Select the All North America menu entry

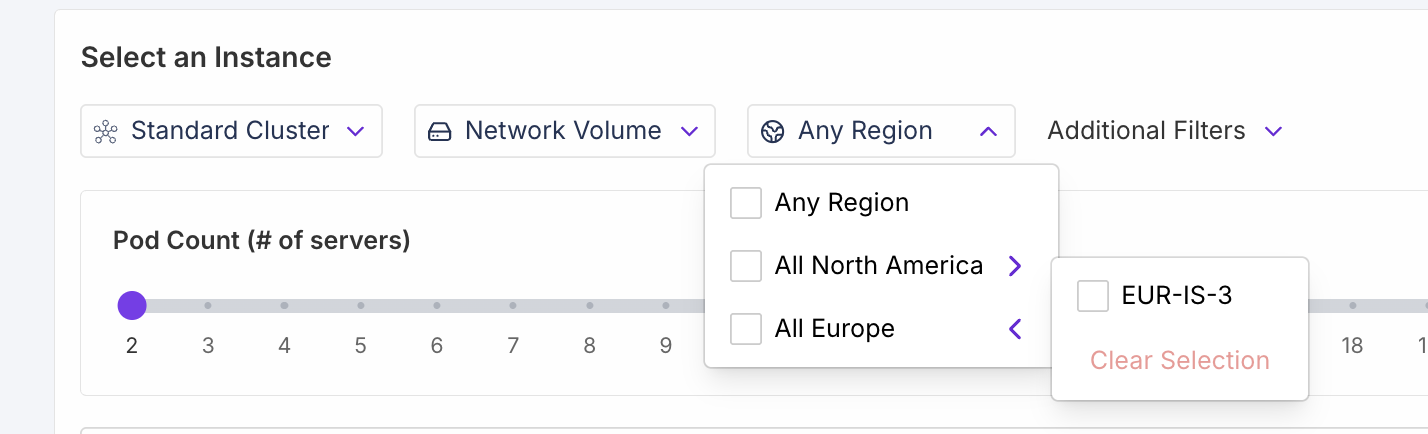click(x=878, y=266)
